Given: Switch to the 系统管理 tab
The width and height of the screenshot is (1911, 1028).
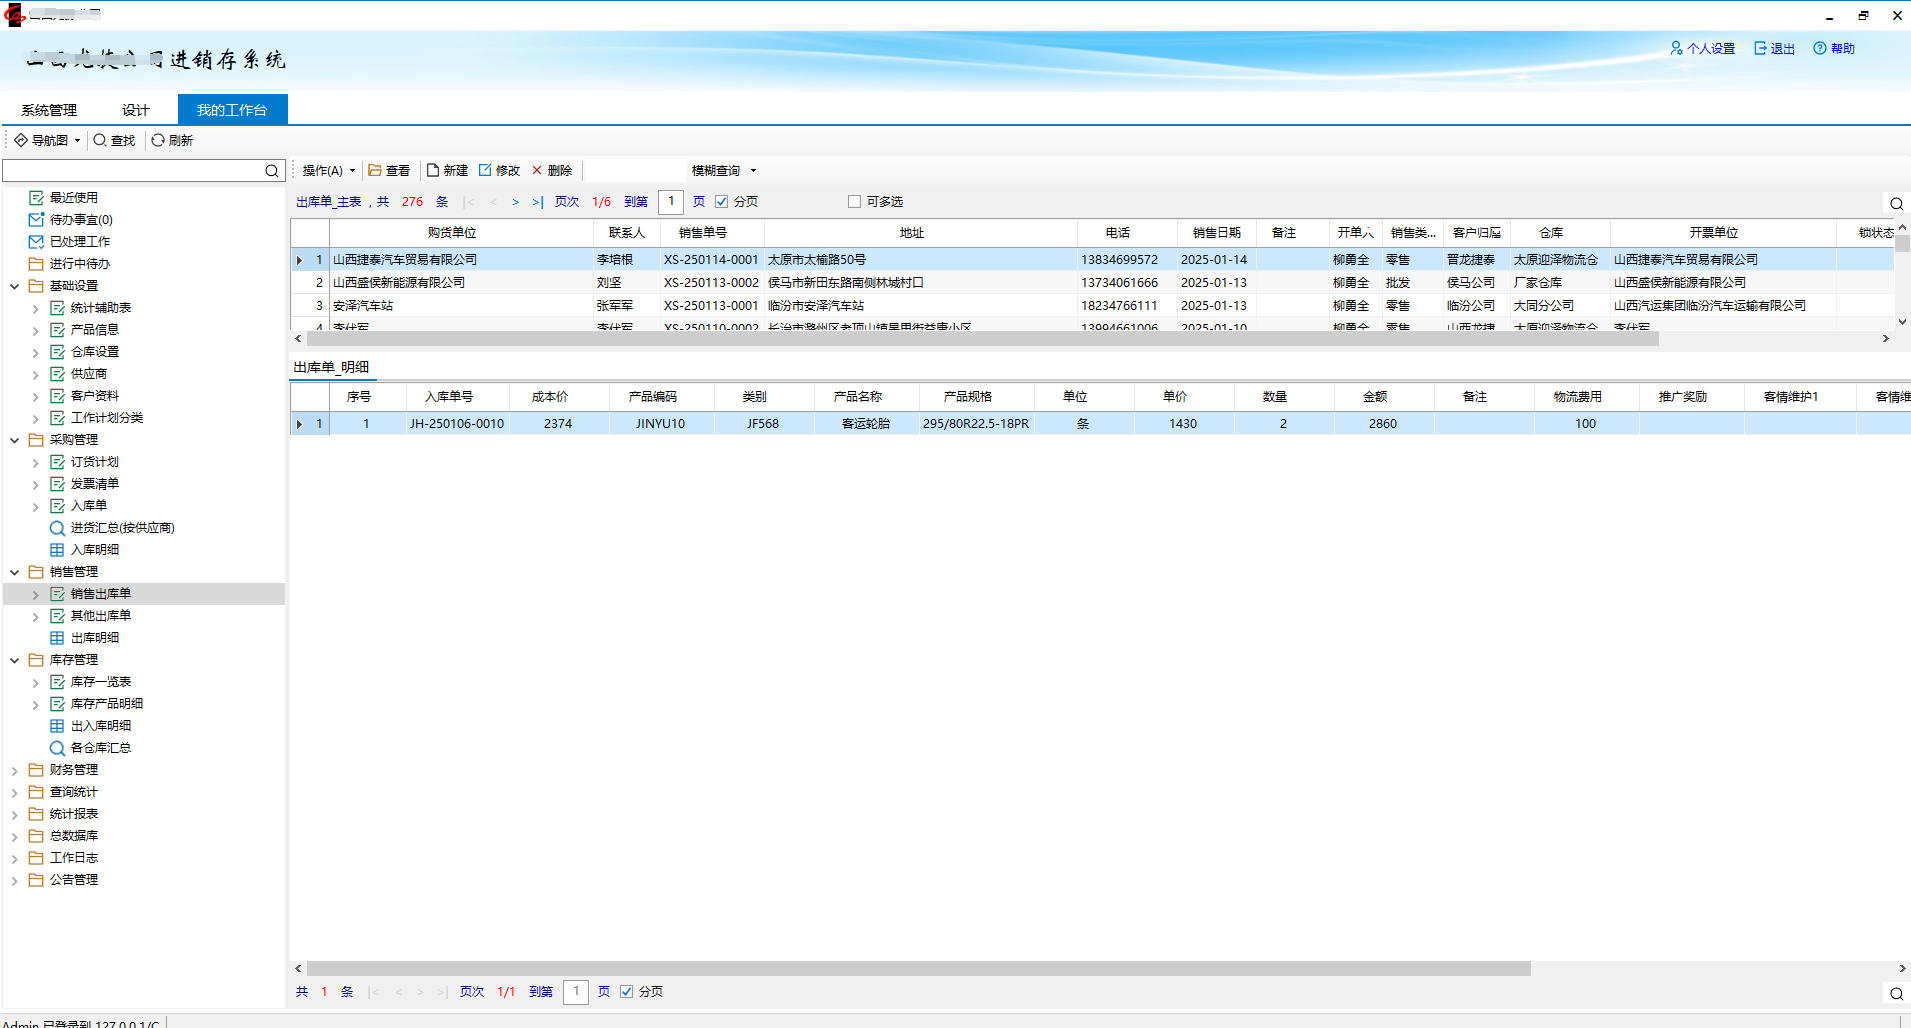Looking at the screenshot, I should [49, 110].
